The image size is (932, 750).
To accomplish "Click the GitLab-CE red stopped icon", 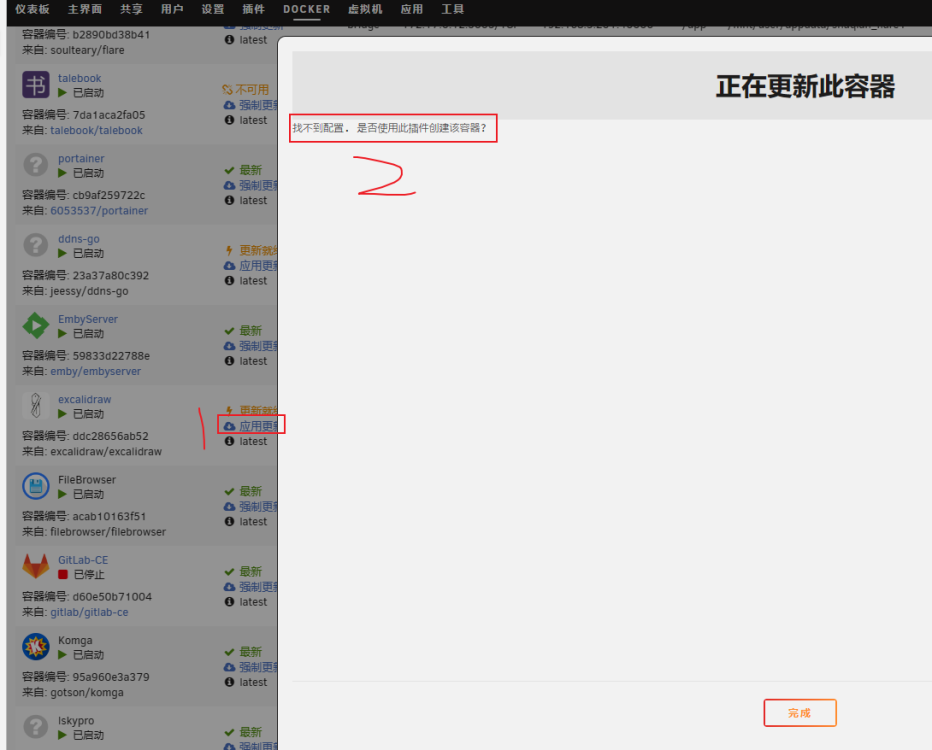I will (62, 574).
